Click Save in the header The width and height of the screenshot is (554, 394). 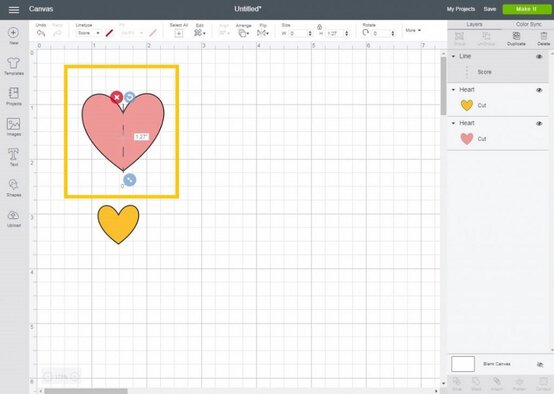[x=490, y=9]
